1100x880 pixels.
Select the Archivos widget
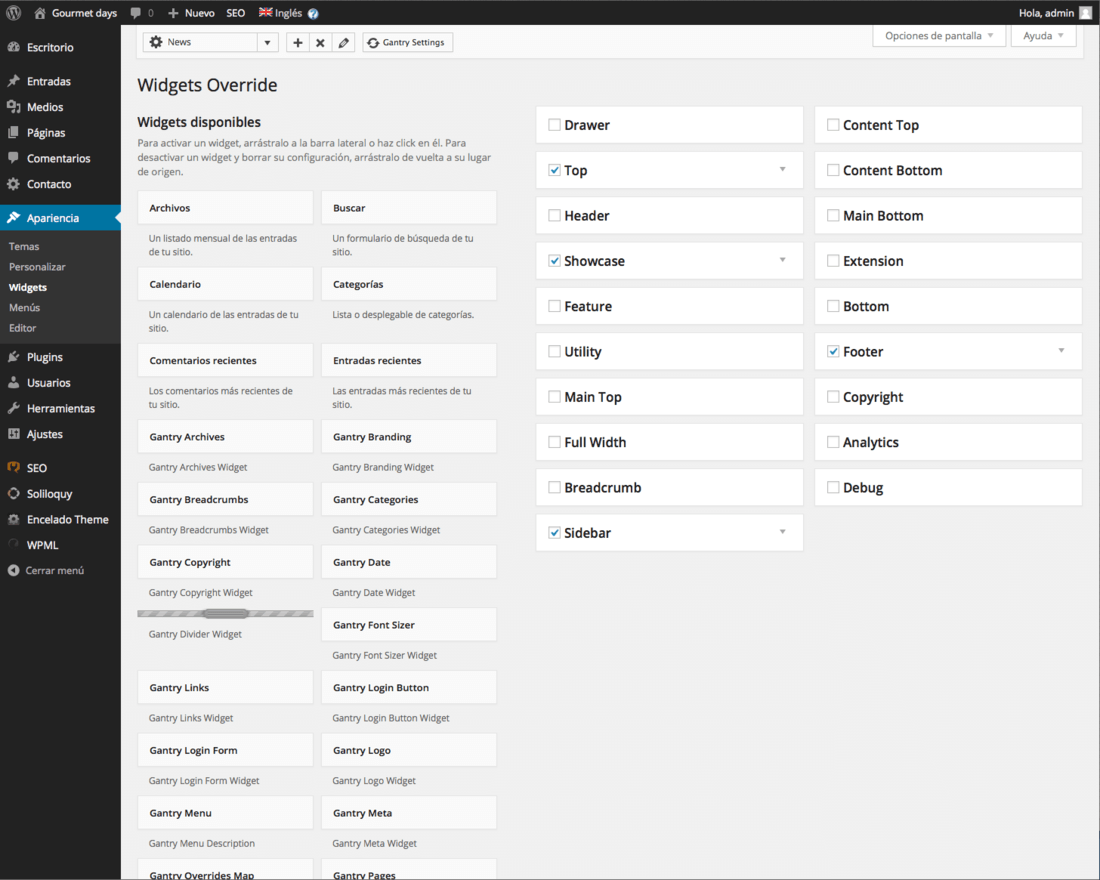click(x=225, y=208)
